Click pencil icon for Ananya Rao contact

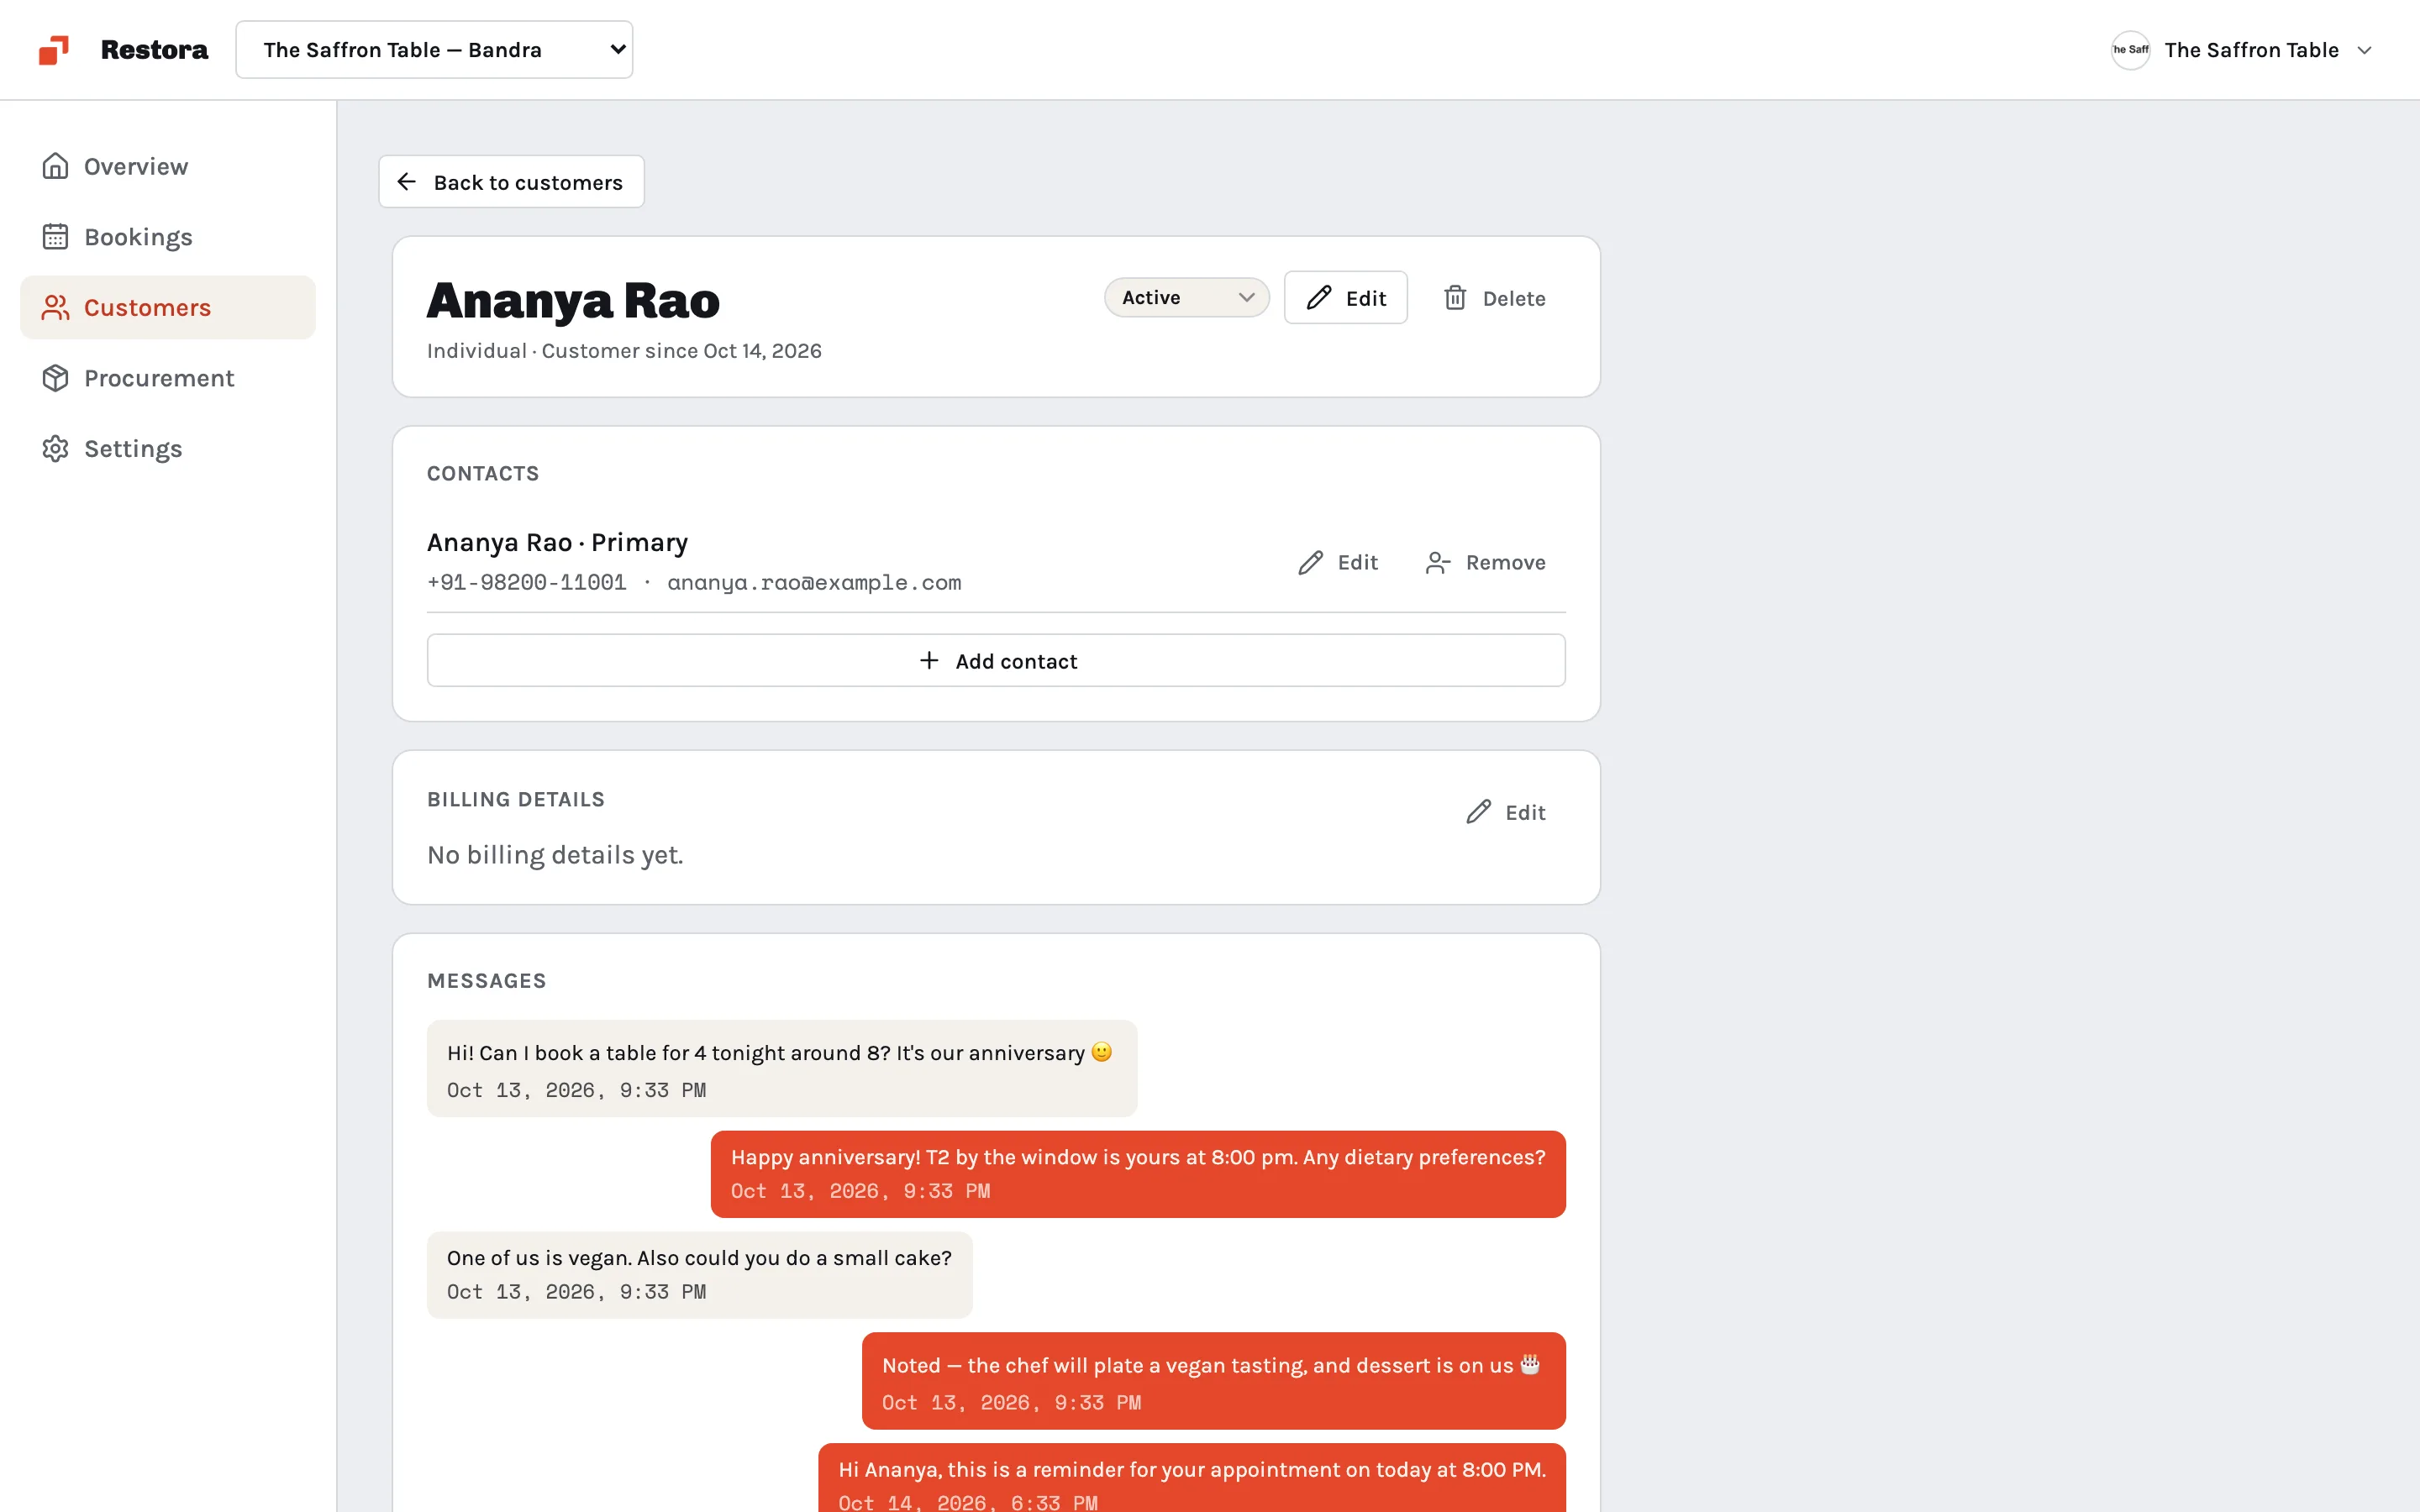coord(1310,563)
